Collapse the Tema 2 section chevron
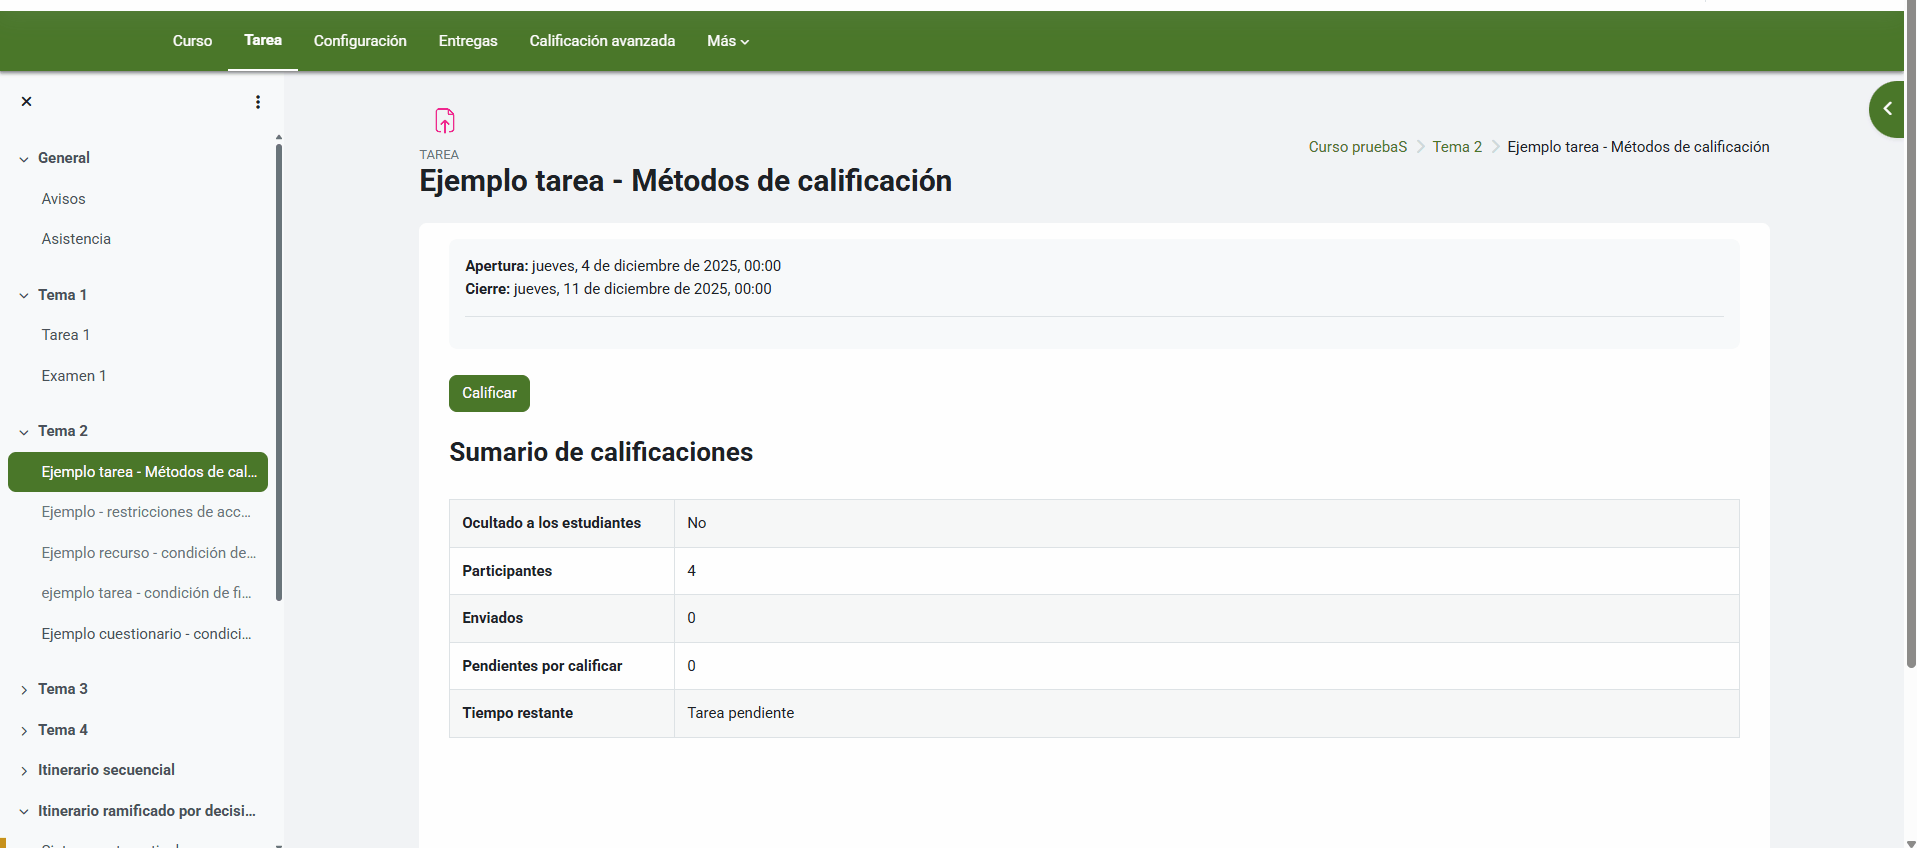This screenshot has width=1917, height=848. pyautogui.click(x=24, y=432)
